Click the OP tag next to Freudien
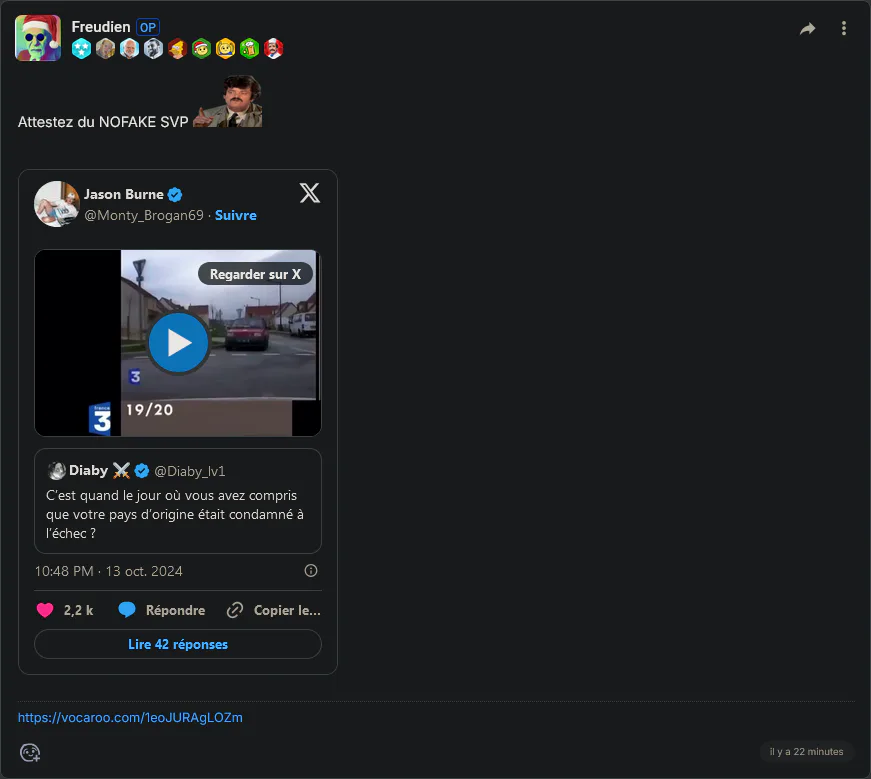 (x=148, y=27)
